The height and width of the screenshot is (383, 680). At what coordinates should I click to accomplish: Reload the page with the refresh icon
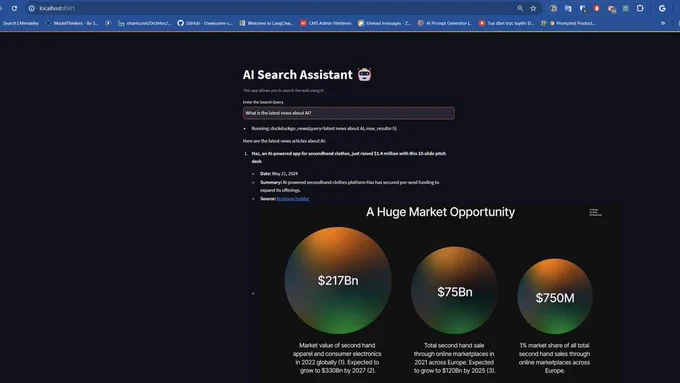pos(14,8)
